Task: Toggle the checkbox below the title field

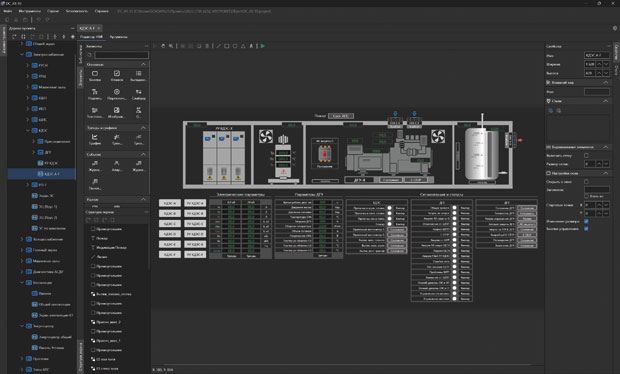Action: pos(586,196)
